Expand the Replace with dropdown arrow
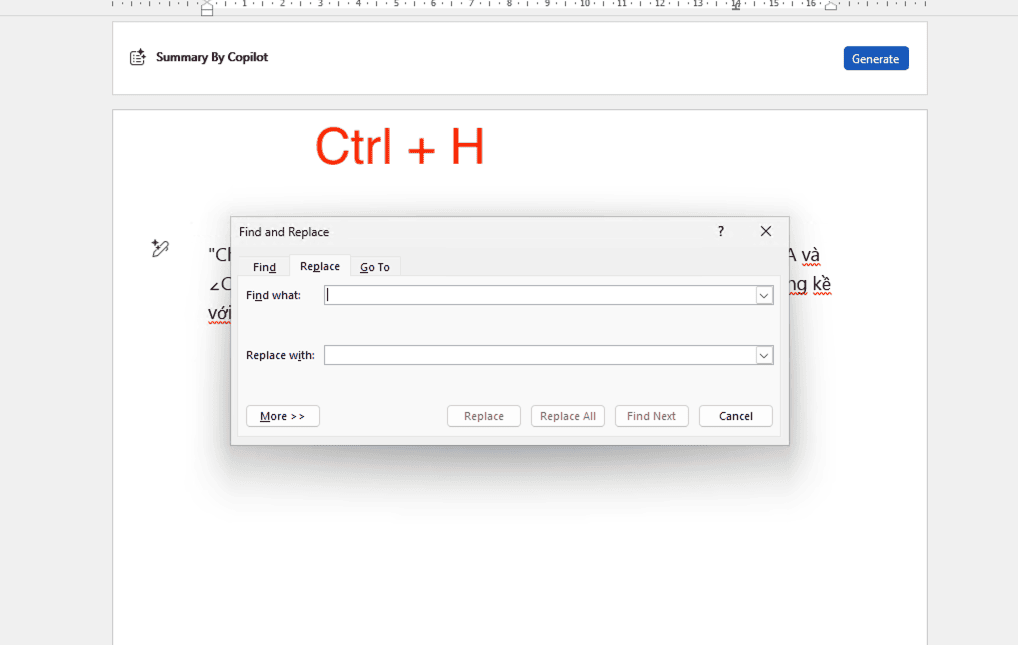The width and height of the screenshot is (1018, 645). point(764,355)
